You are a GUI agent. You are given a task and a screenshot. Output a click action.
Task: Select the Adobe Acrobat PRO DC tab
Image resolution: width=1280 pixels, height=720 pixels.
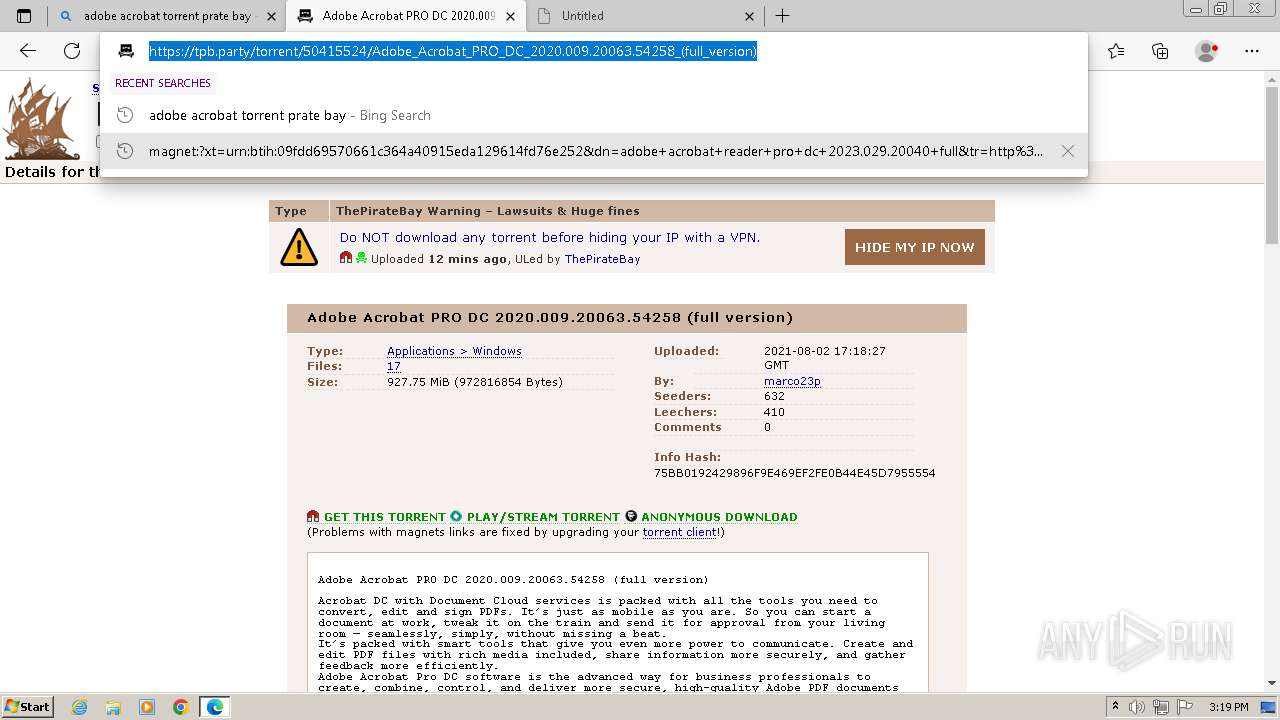click(406, 16)
